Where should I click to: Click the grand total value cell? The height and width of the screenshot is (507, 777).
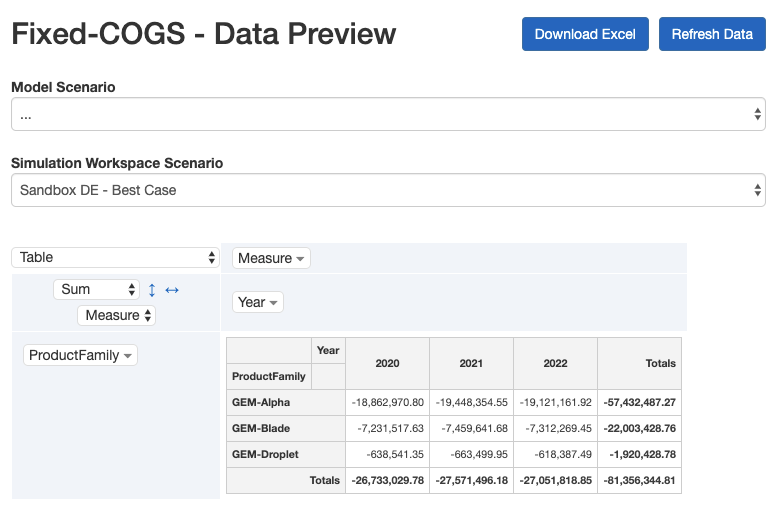tap(639, 480)
